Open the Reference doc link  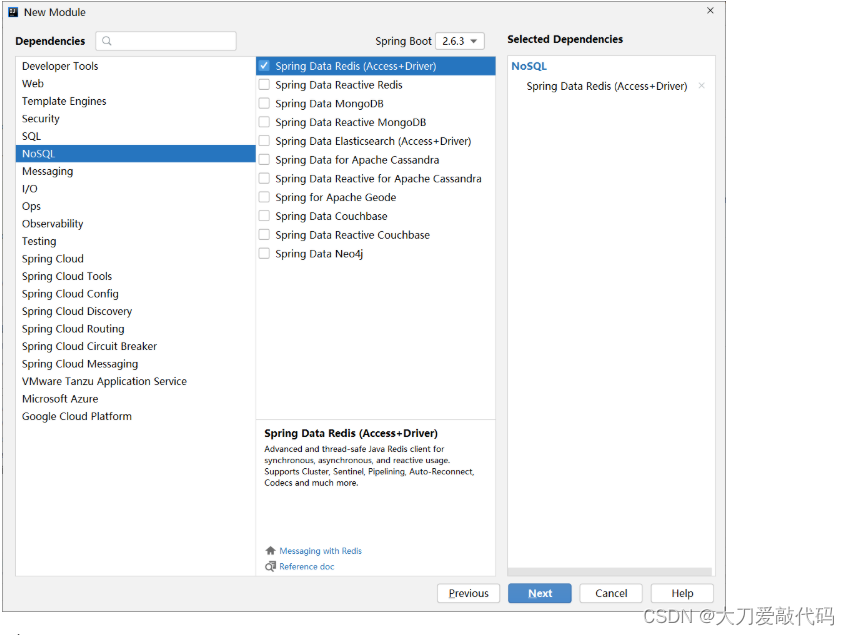tap(307, 566)
